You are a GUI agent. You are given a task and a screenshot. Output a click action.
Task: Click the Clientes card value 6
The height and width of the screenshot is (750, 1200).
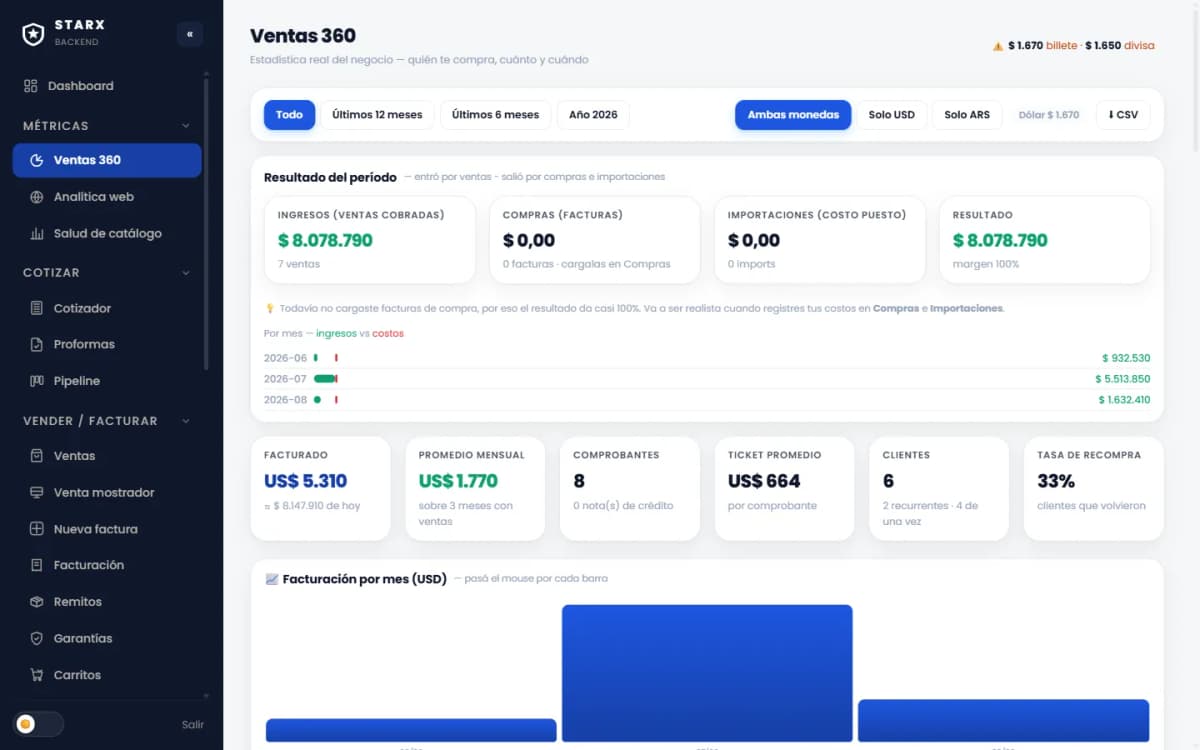889,481
